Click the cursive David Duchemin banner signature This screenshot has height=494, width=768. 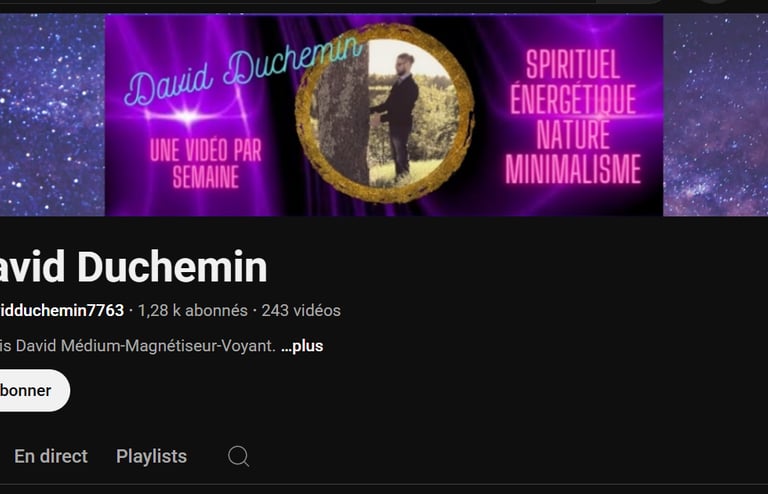[243, 70]
